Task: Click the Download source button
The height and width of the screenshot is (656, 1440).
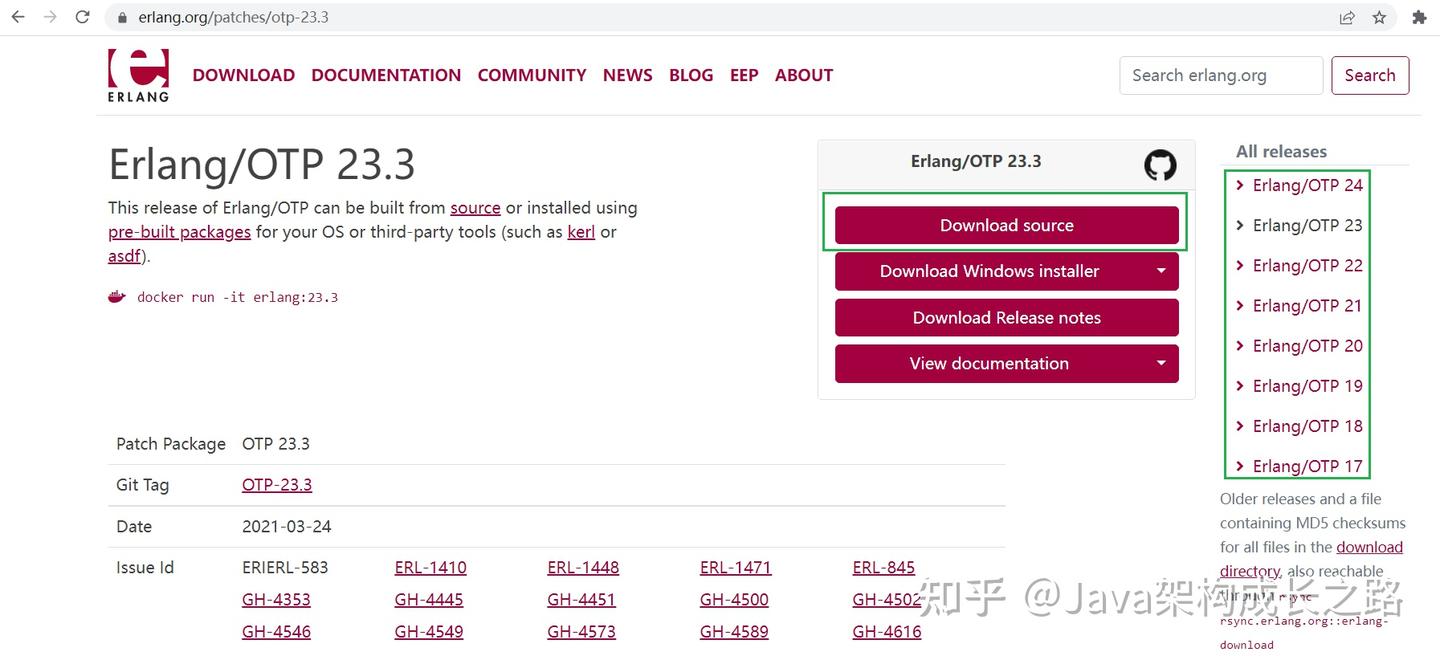Action: [1007, 225]
